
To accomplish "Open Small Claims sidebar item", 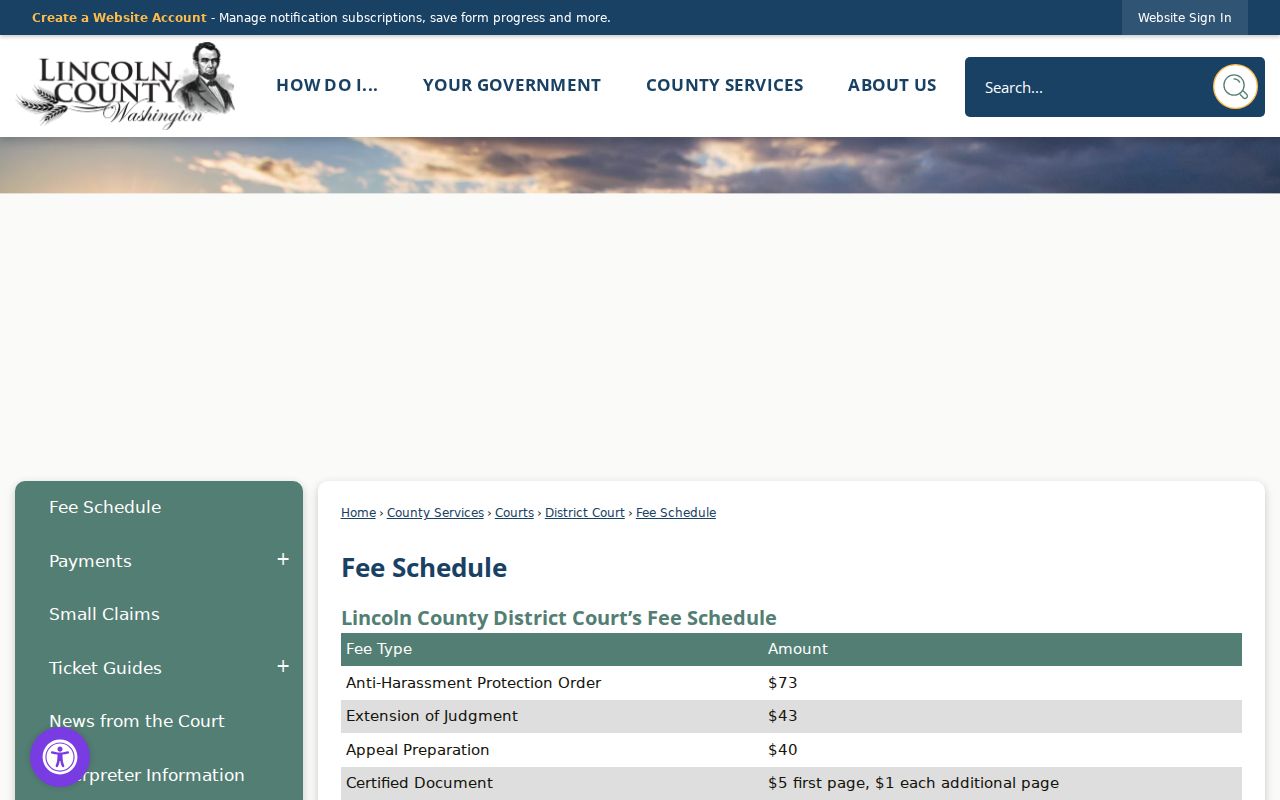I will [104, 614].
